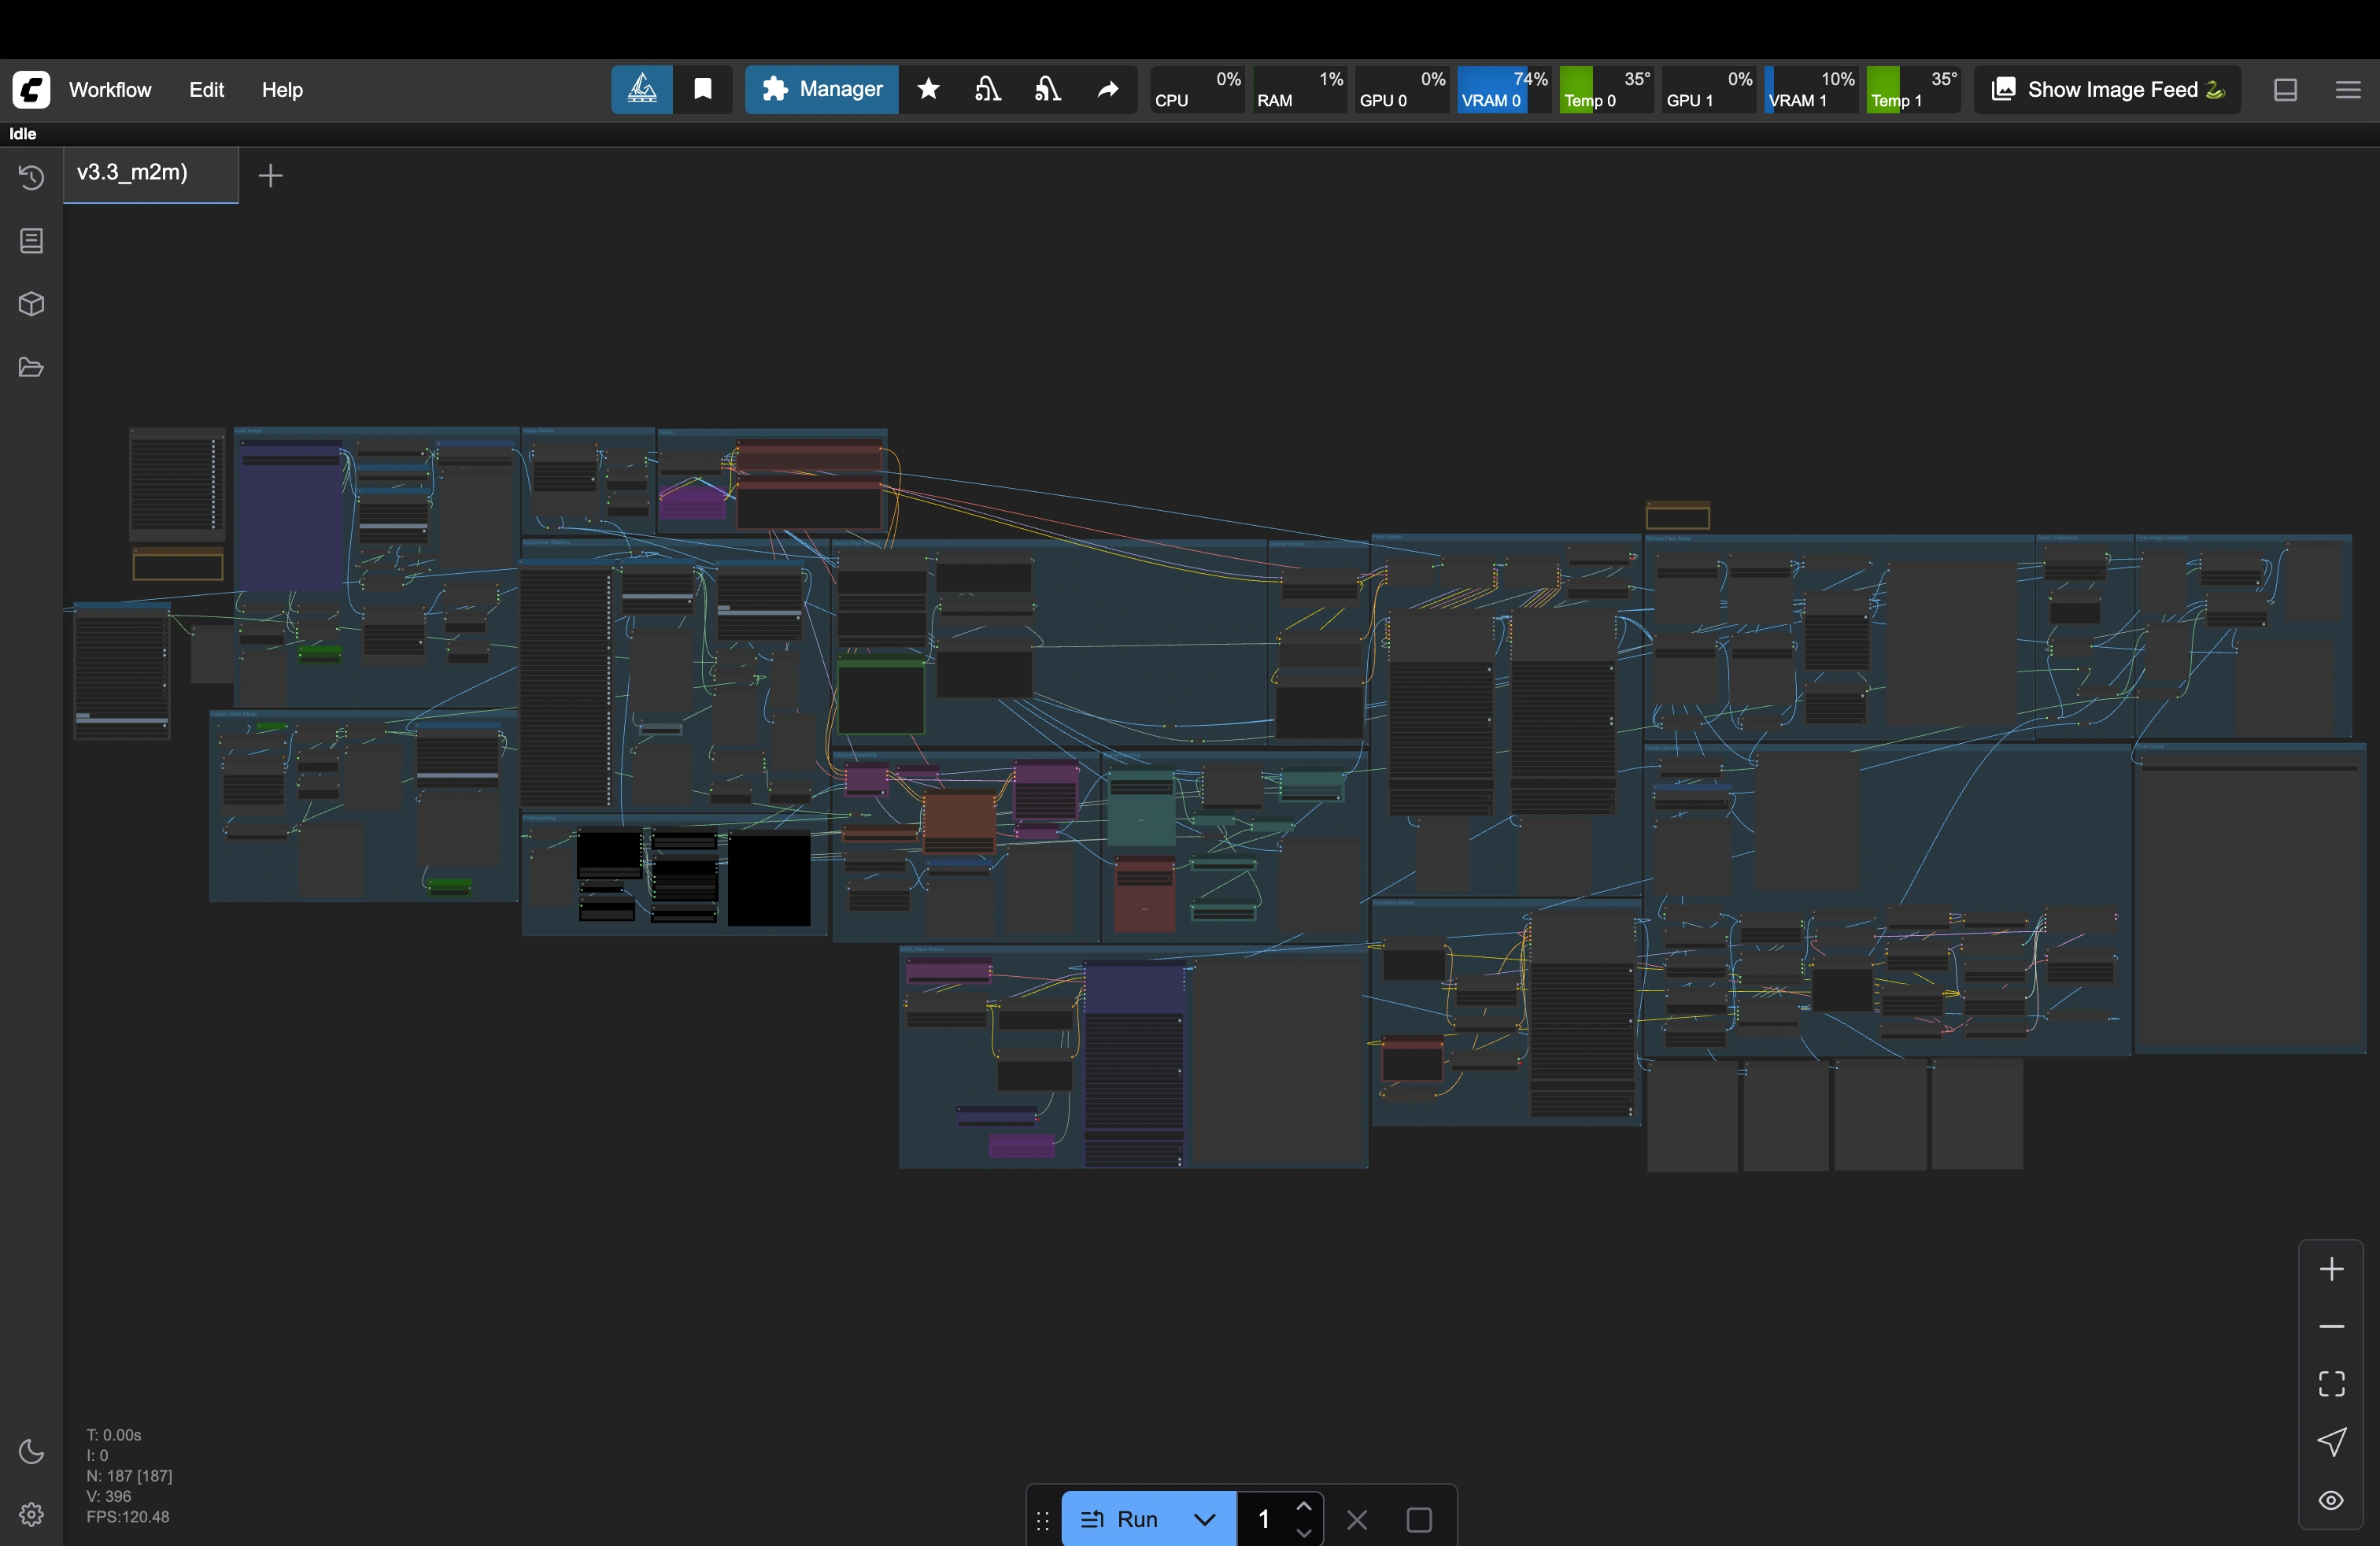Open the queue history sidebar icon
Viewport: 2380px width, 1546px height.
click(31, 178)
